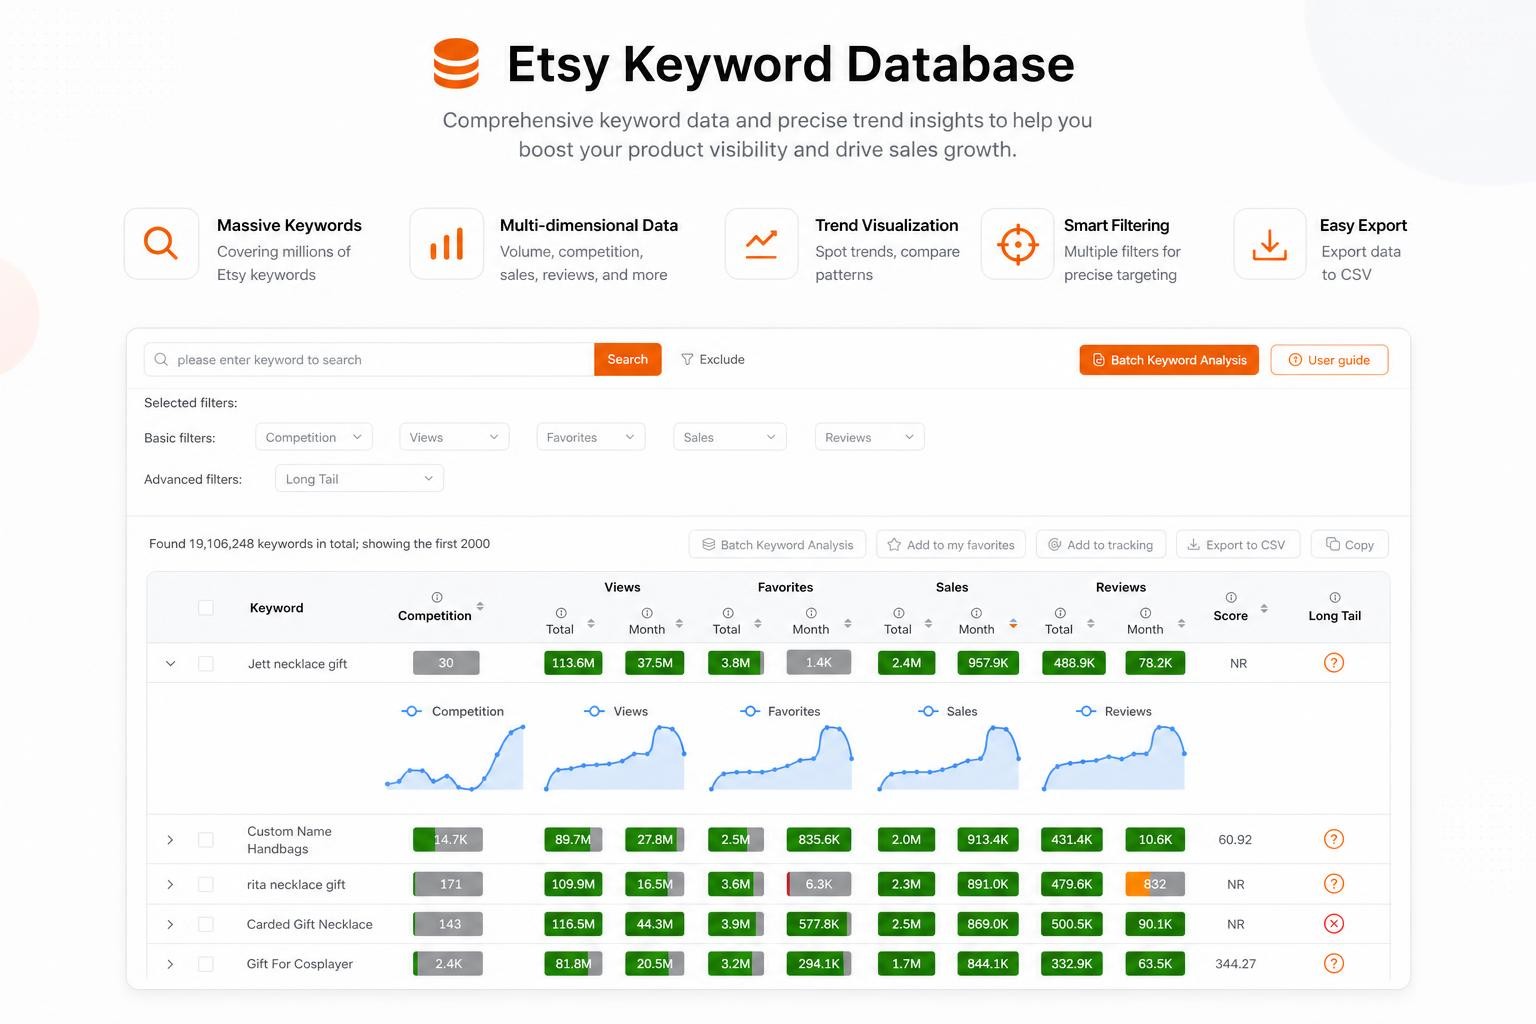Click Add to tracking button
The height and width of the screenshot is (1024, 1536).
[x=1101, y=544]
